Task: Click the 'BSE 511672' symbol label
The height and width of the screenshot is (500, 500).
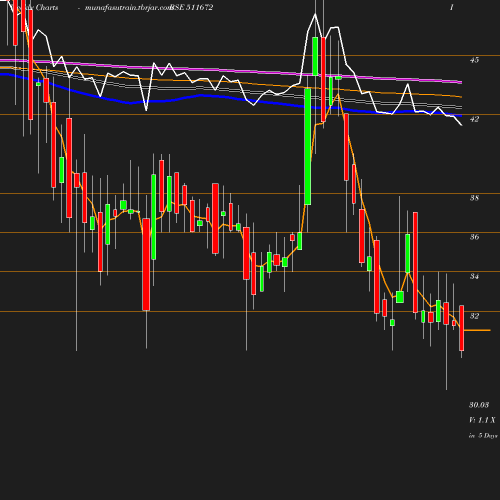Action: (191, 7)
